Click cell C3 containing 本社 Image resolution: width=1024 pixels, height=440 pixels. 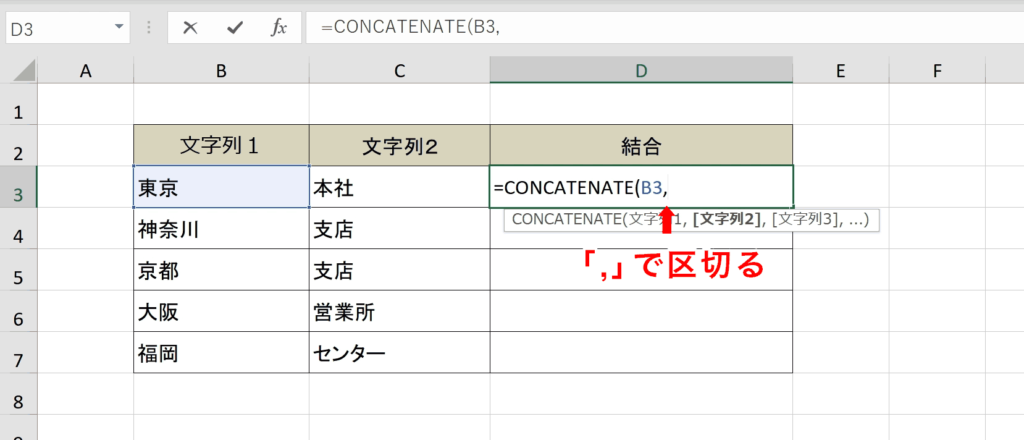click(x=399, y=187)
